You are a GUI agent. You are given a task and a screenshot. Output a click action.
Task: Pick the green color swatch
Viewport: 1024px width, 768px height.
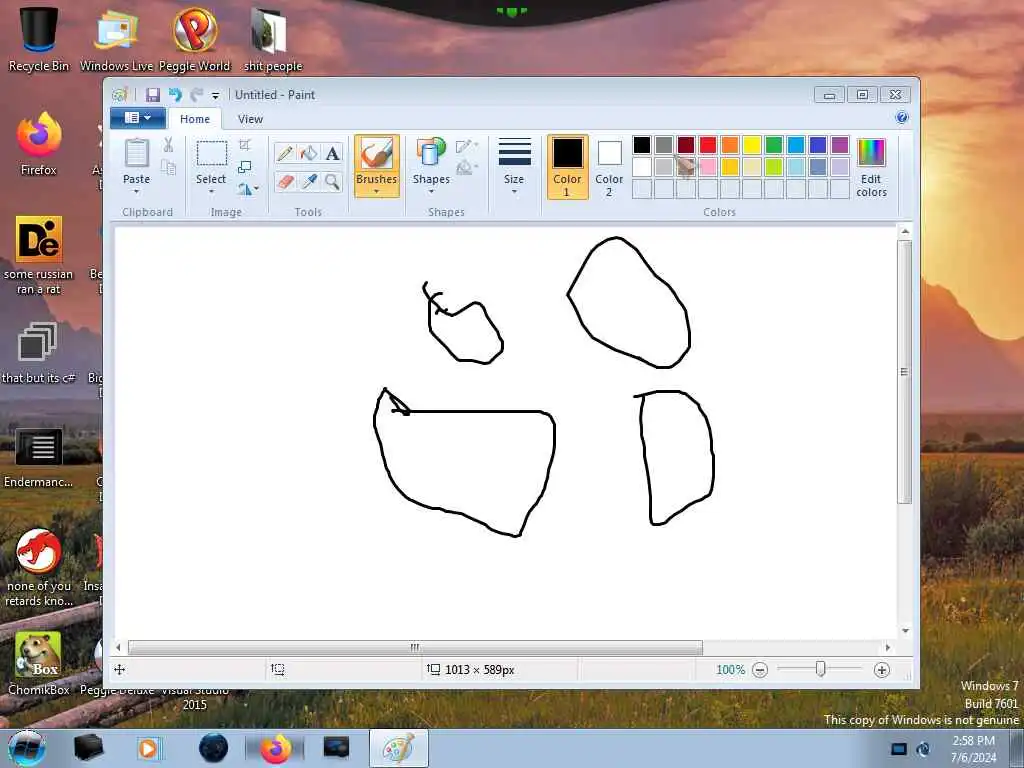774,145
